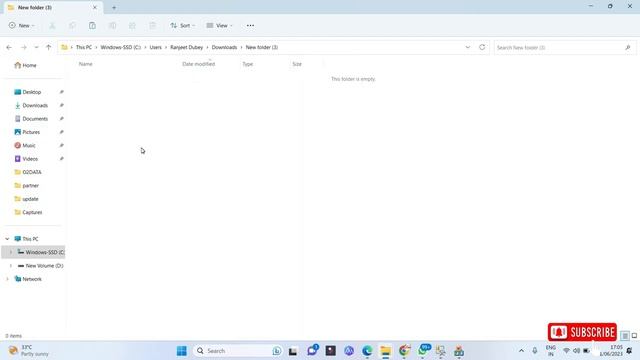This screenshot has height=360, width=640.
Task: Open Home in navigation pane
Action: (x=25, y=65)
